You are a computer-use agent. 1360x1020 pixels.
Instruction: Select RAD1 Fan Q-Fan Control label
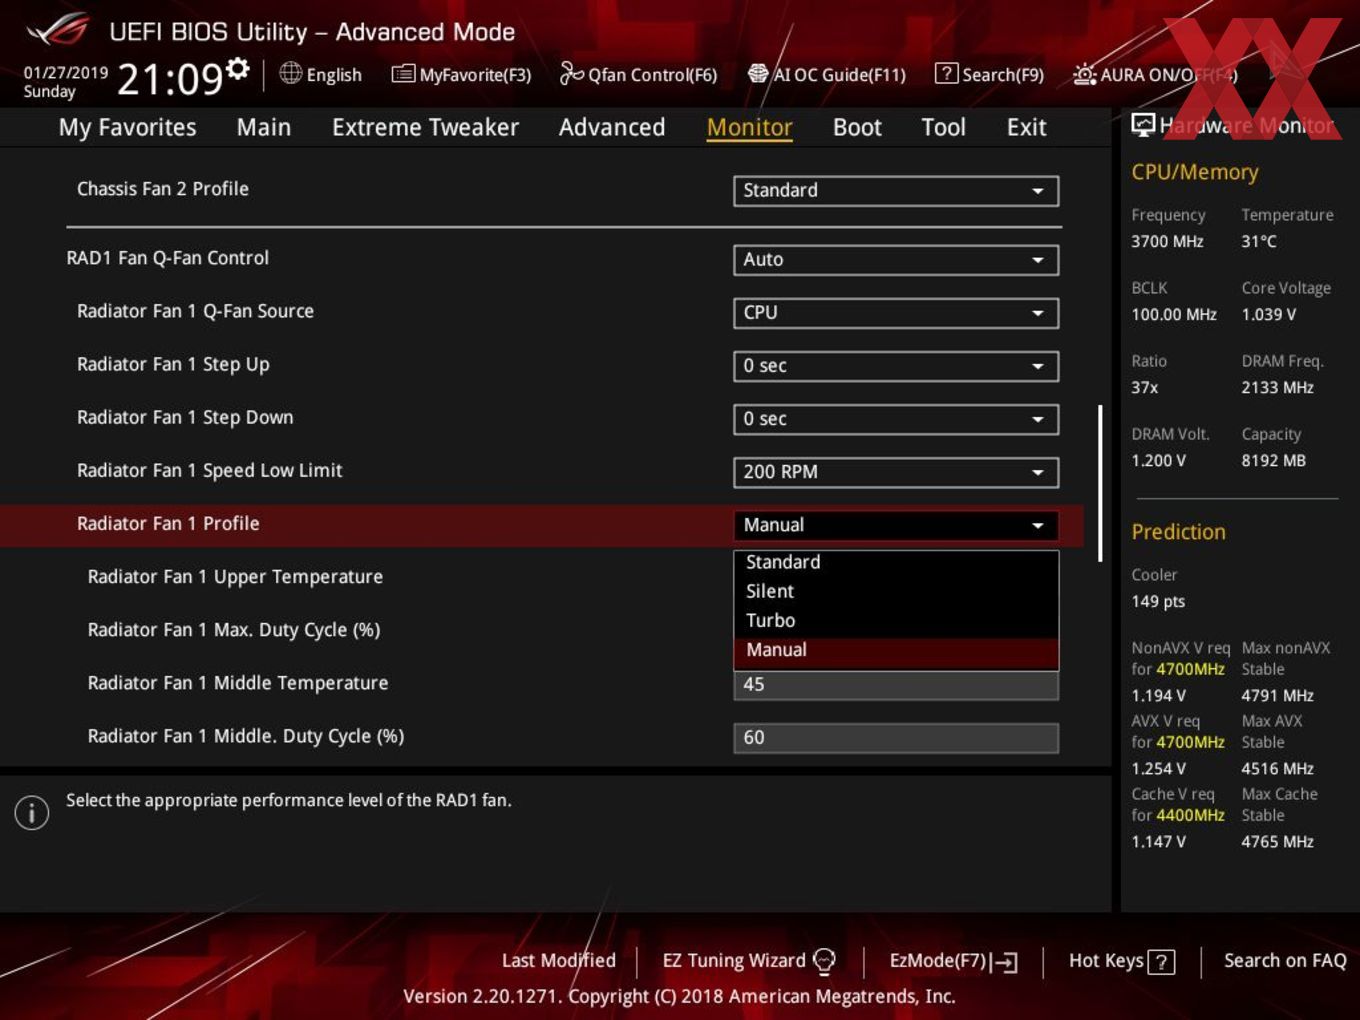tap(168, 258)
